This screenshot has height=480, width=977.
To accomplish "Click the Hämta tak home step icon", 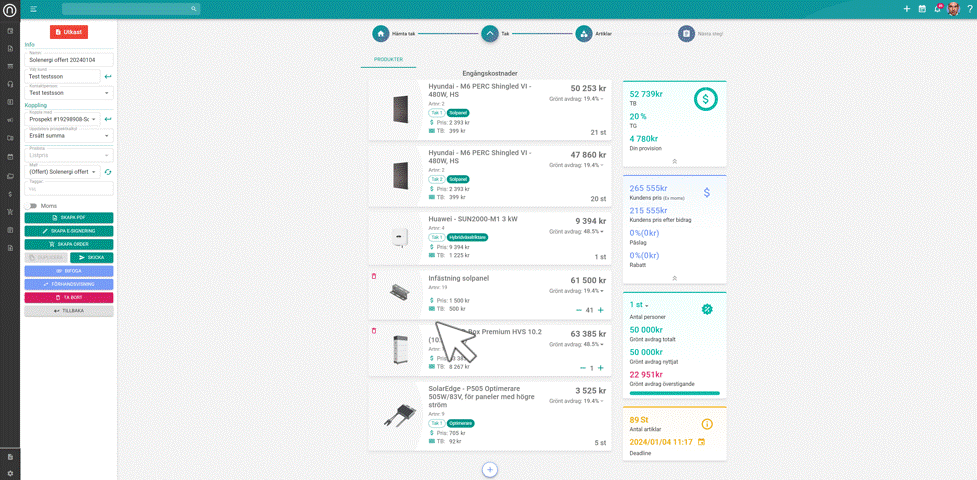I will tap(381, 34).
